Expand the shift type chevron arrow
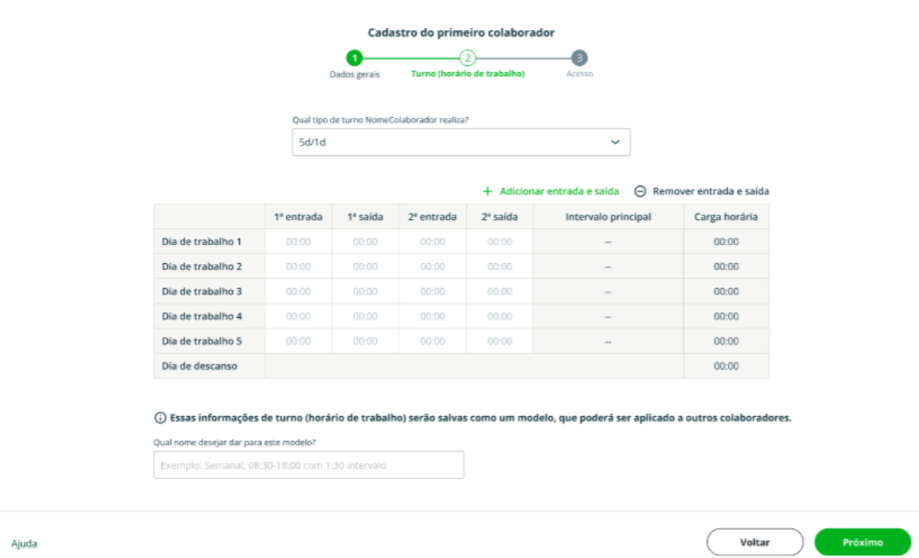The width and height of the screenshot is (919, 558). tap(615, 142)
